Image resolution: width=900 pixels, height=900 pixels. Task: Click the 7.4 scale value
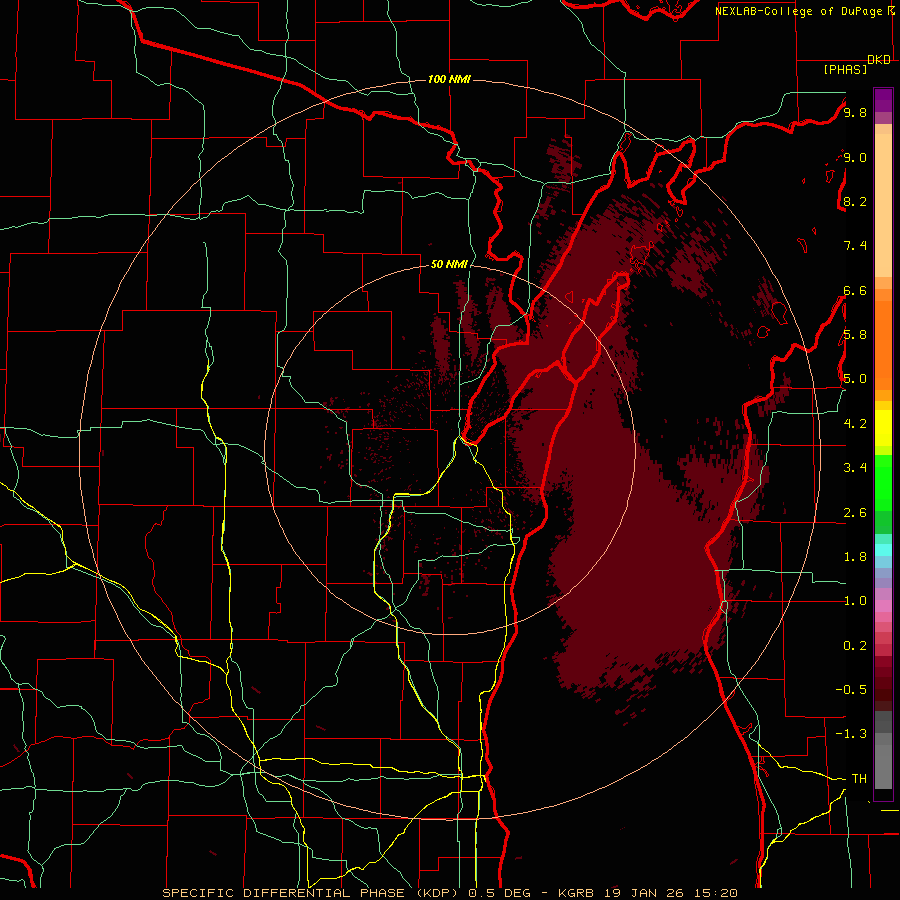(855, 246)
